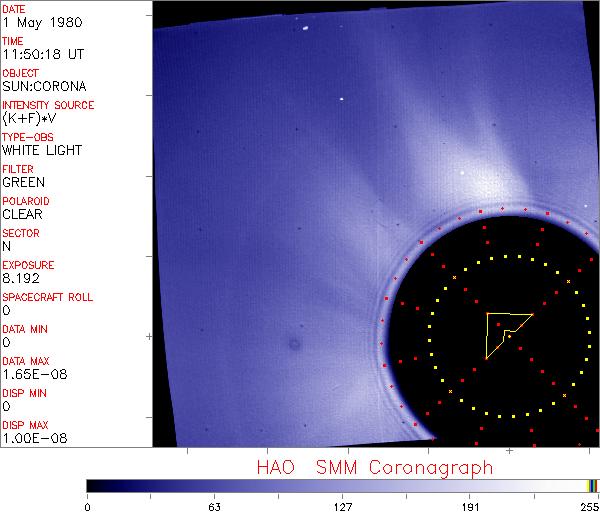Click the DATE label in the info panel
Viewport: 600px width, 512px height.
(x=15, y=9)
